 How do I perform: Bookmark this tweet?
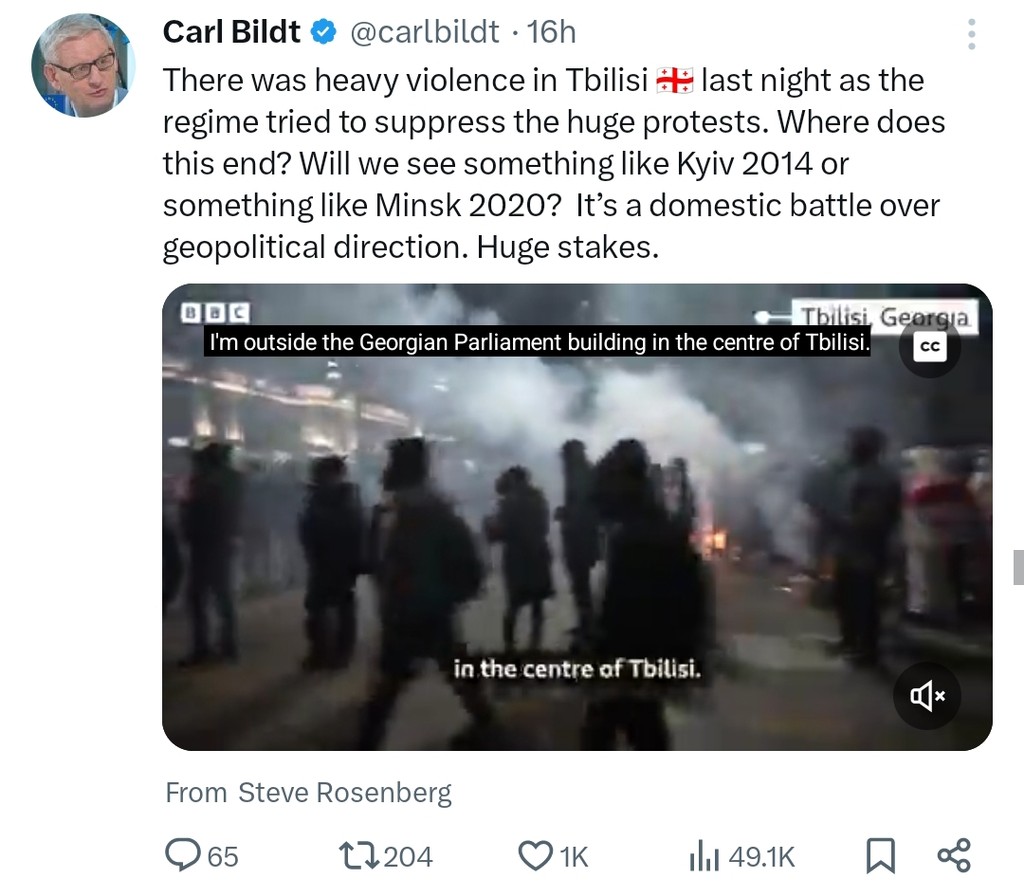(879, 856)
